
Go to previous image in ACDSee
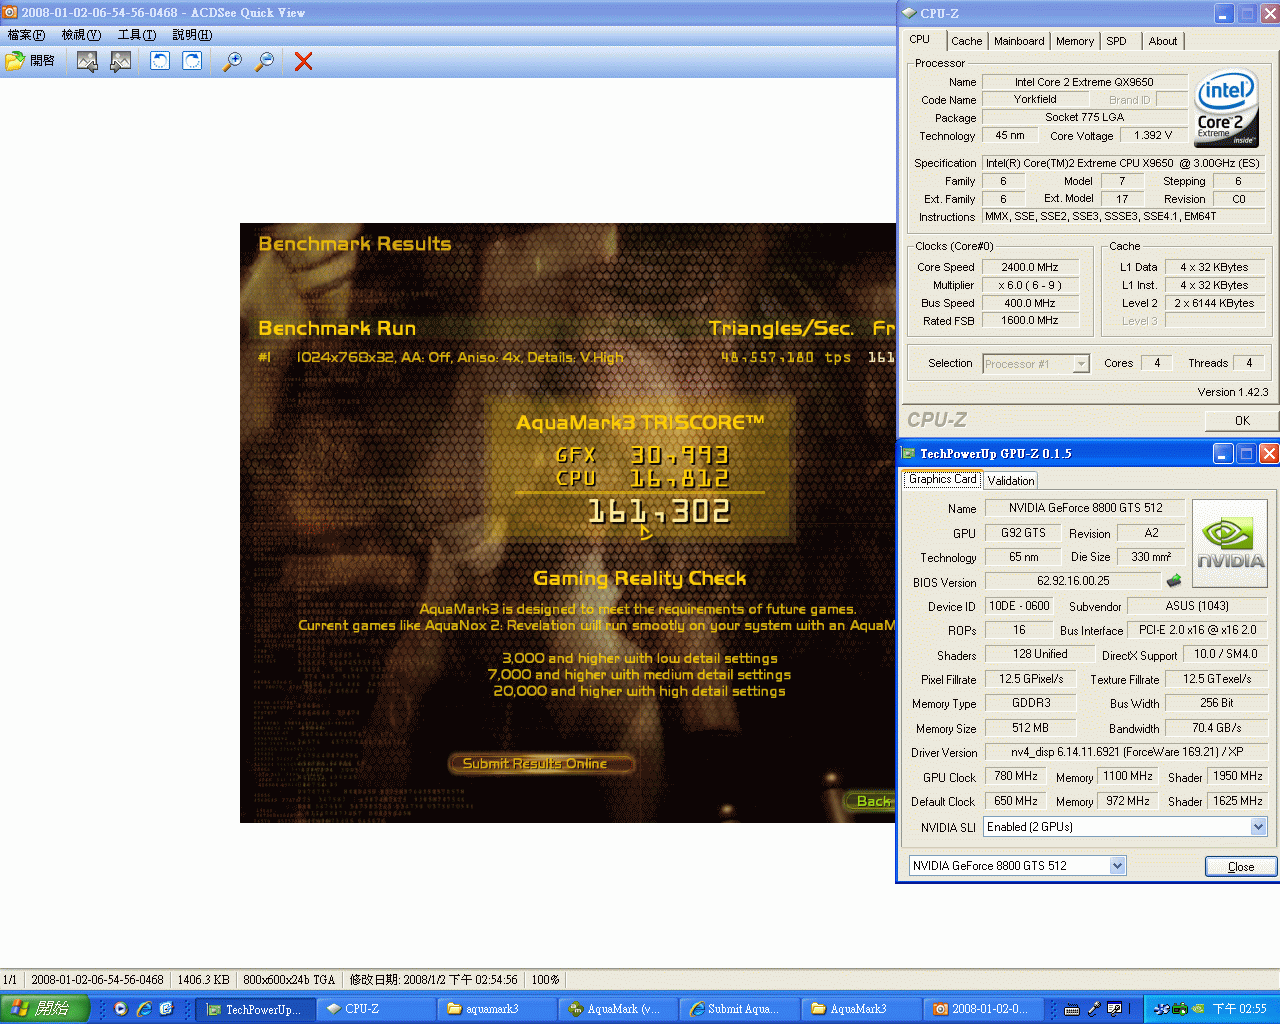tap(87, 61)
